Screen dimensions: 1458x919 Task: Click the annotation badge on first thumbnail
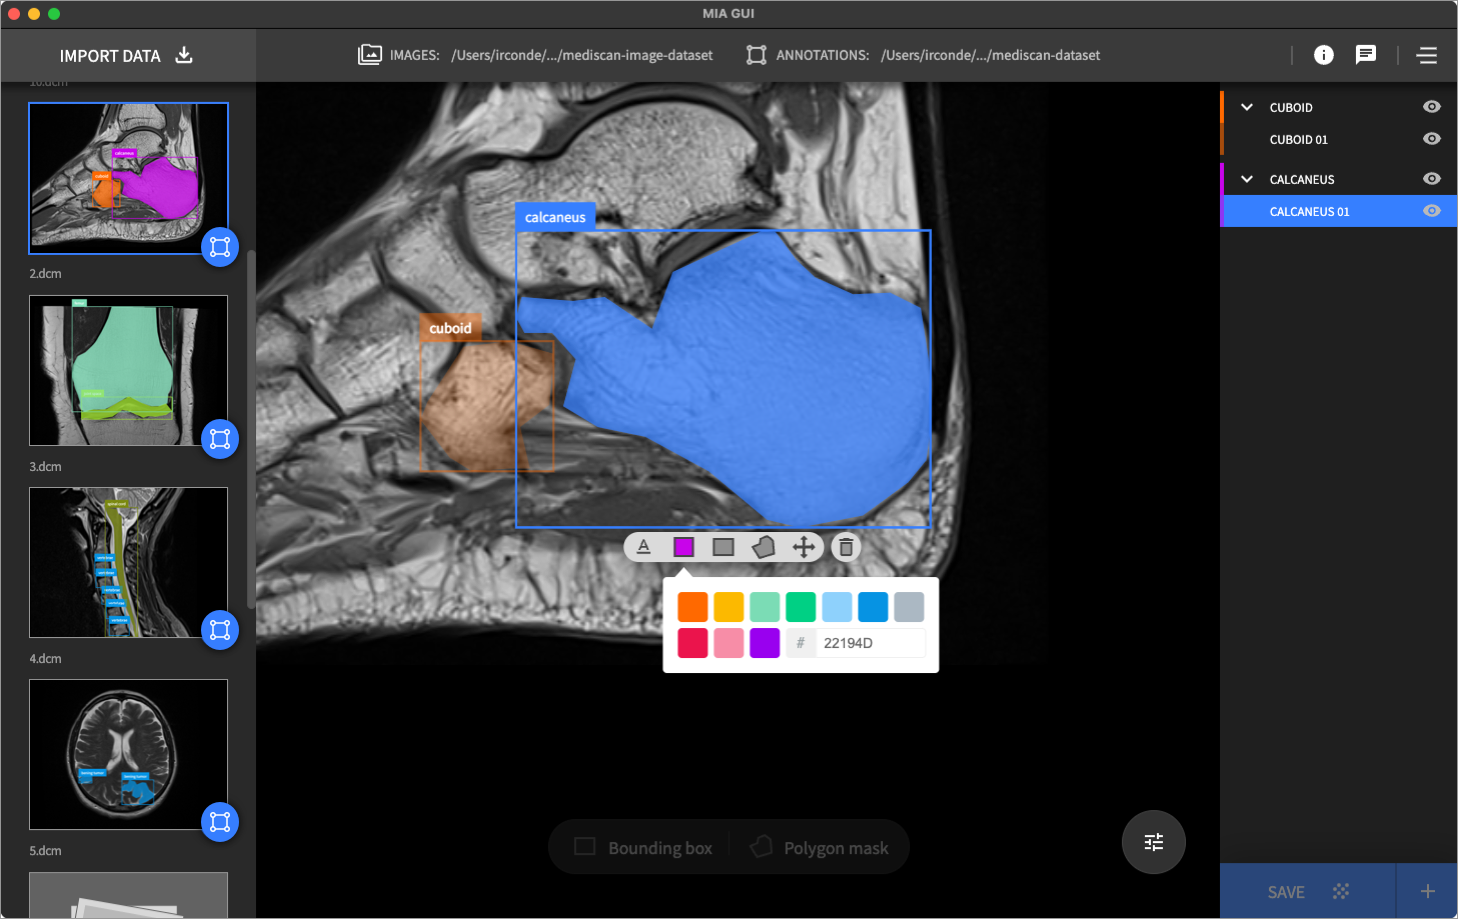(x=220, y=247)
